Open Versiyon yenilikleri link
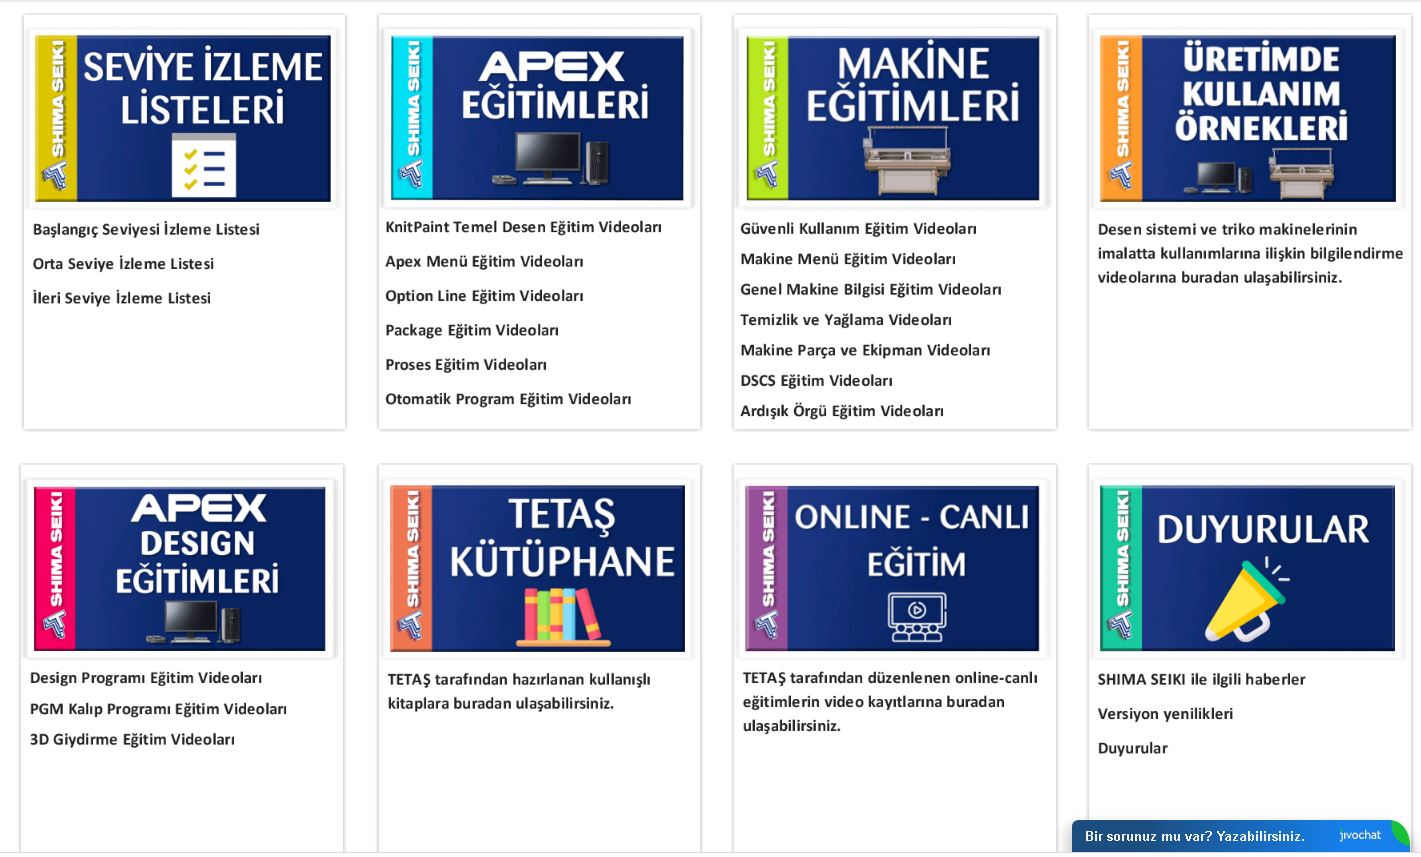The image size is (1421, 857). point(1166,714)
